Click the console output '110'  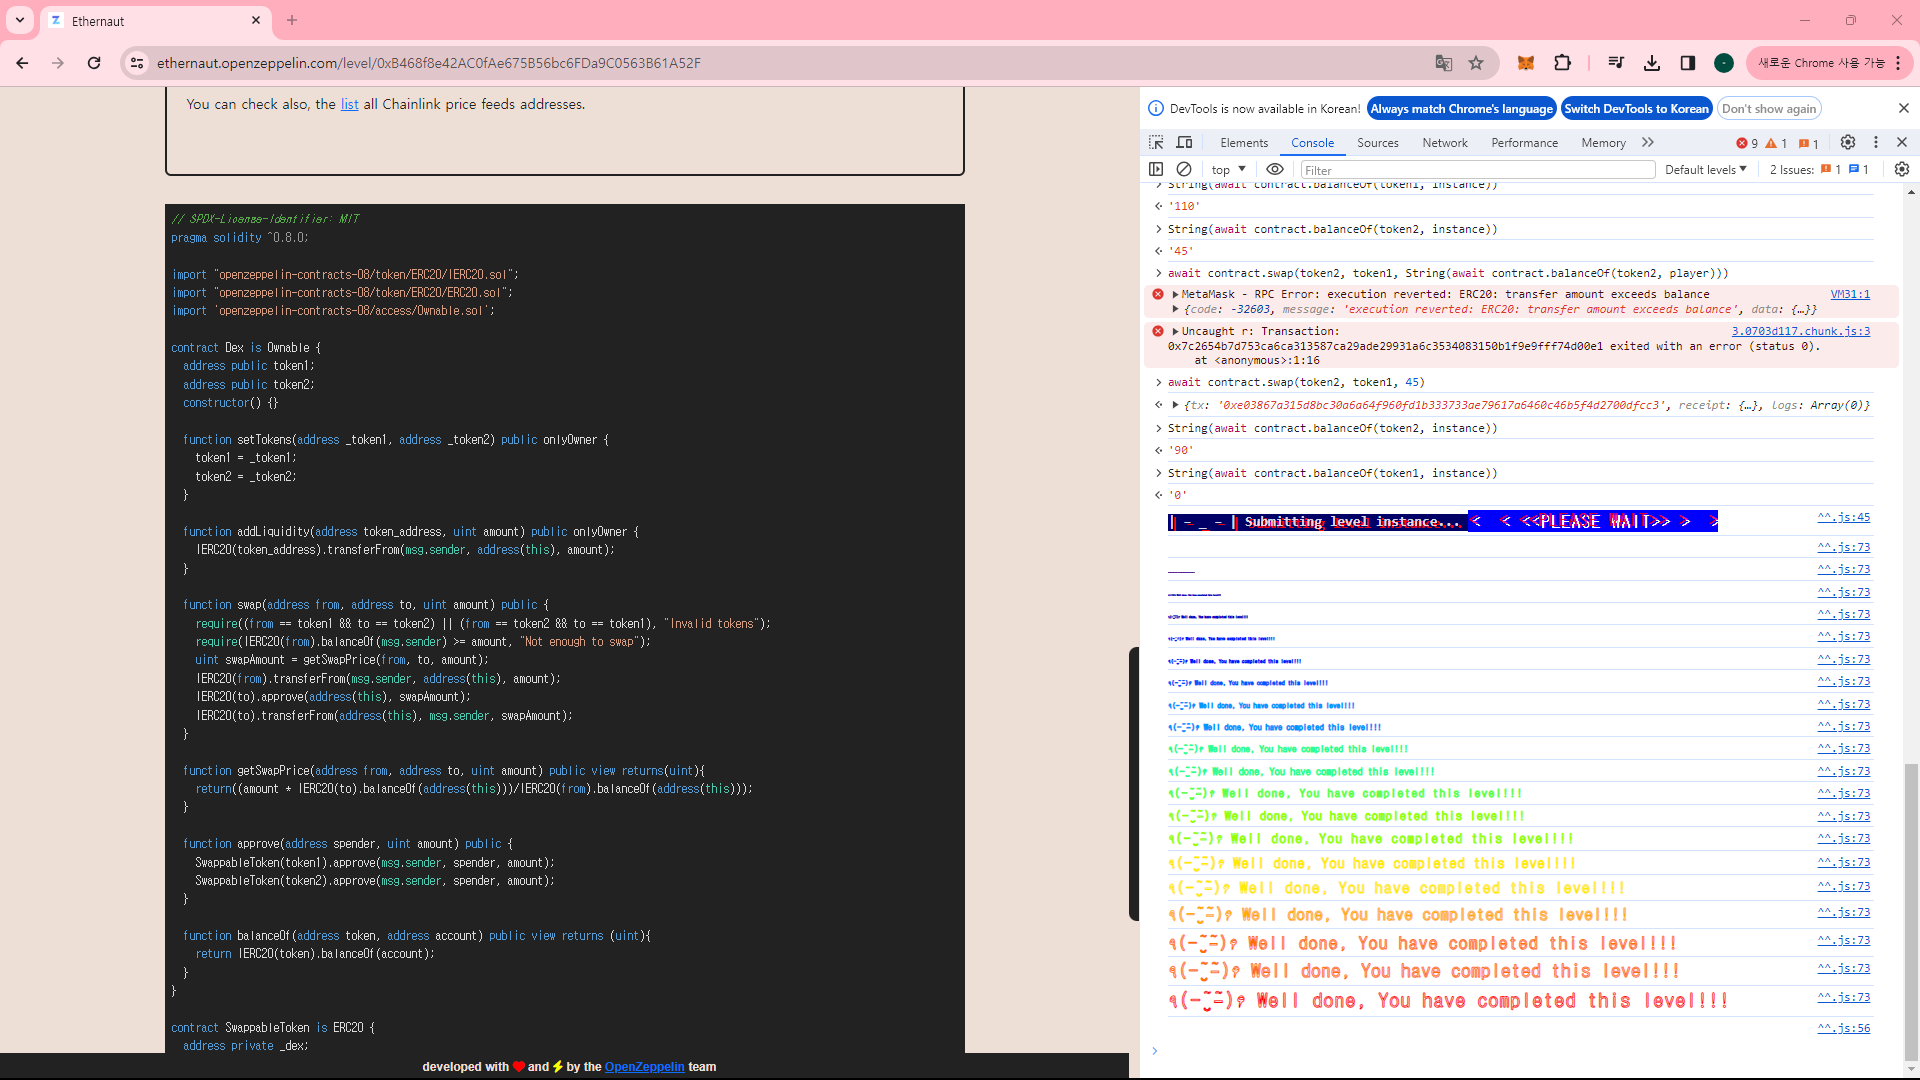[1184, 206]
